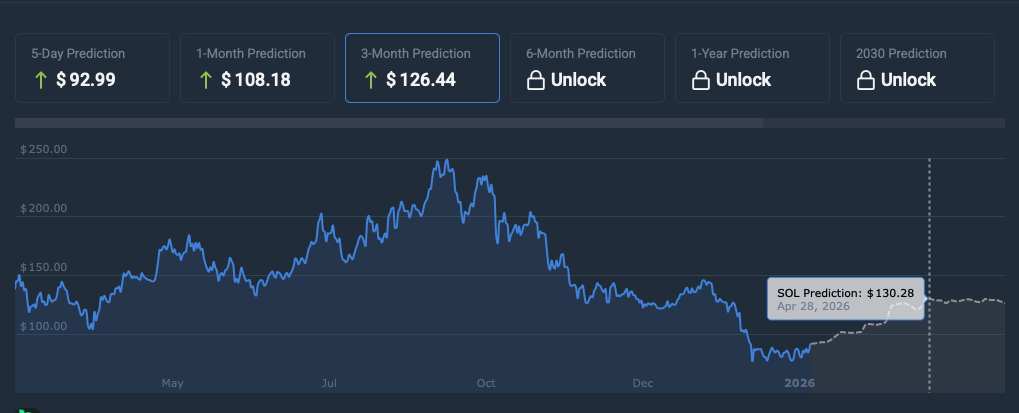This screenshot has width=1019, height=413.
Task: Click the lock icon in 6-Month Prediction
Action: 535,80
